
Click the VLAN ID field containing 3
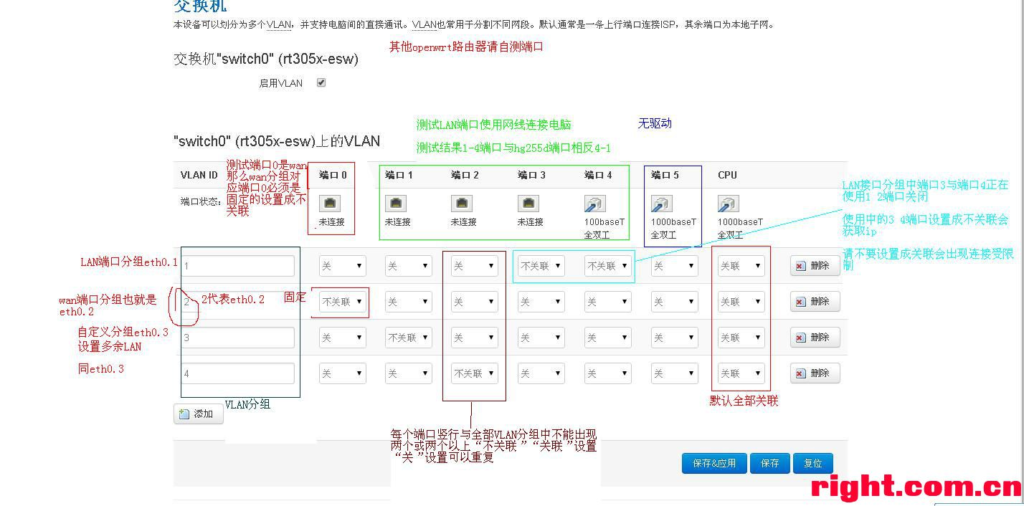tap(238, 338)
